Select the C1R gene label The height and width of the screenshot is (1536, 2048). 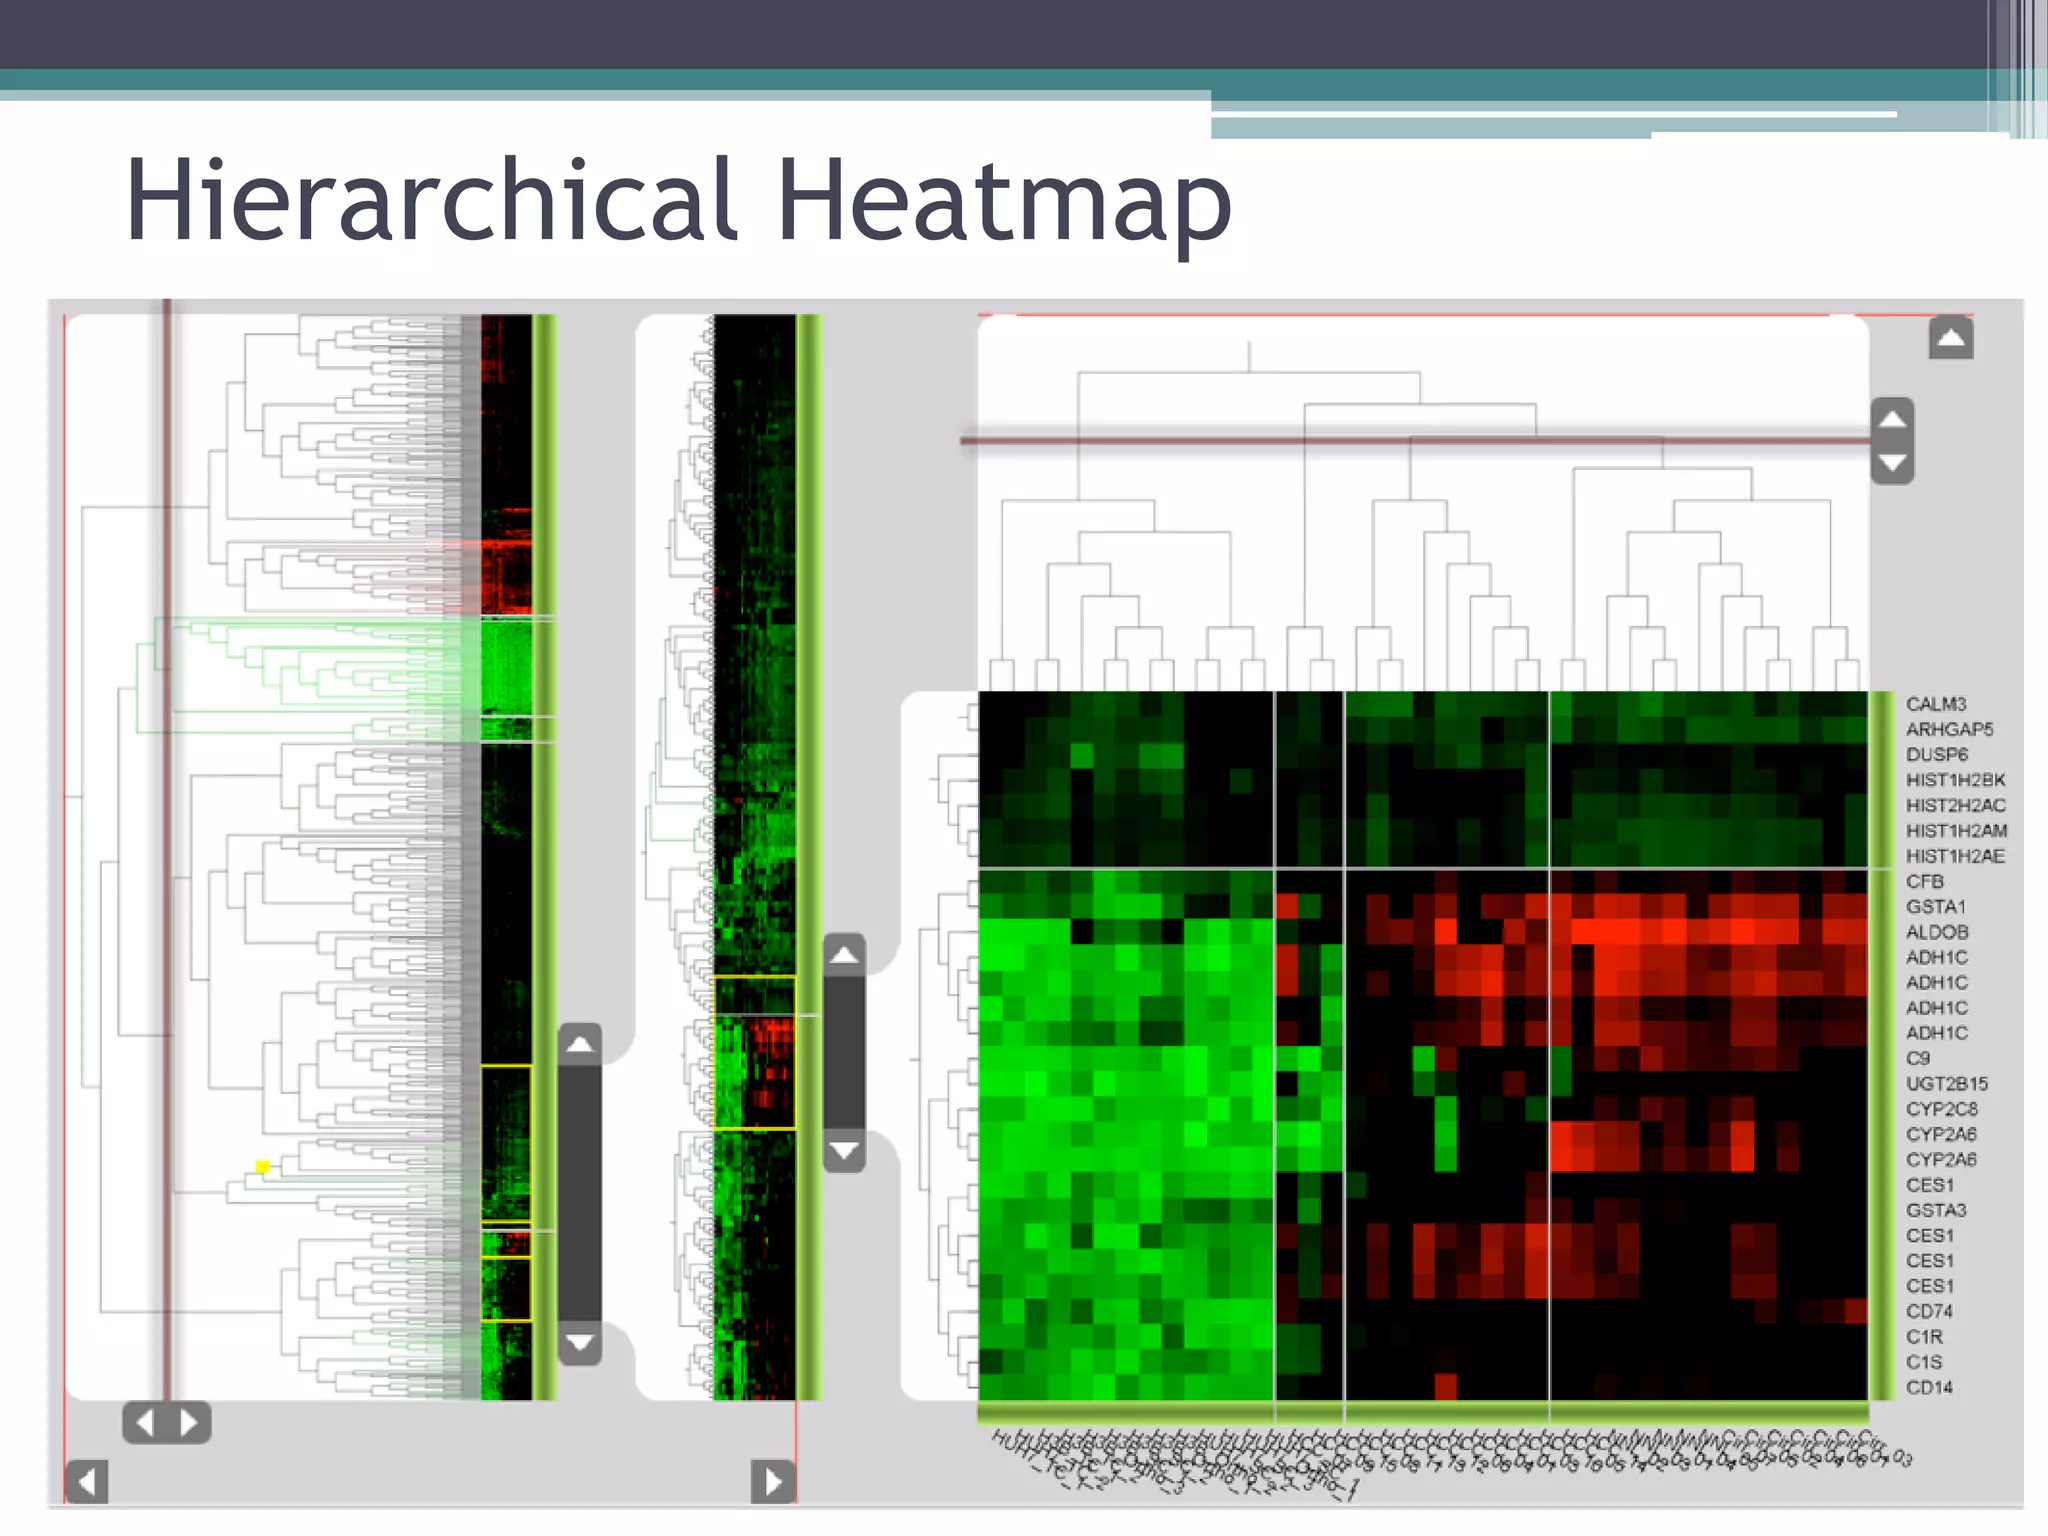coord(1924,1337)
